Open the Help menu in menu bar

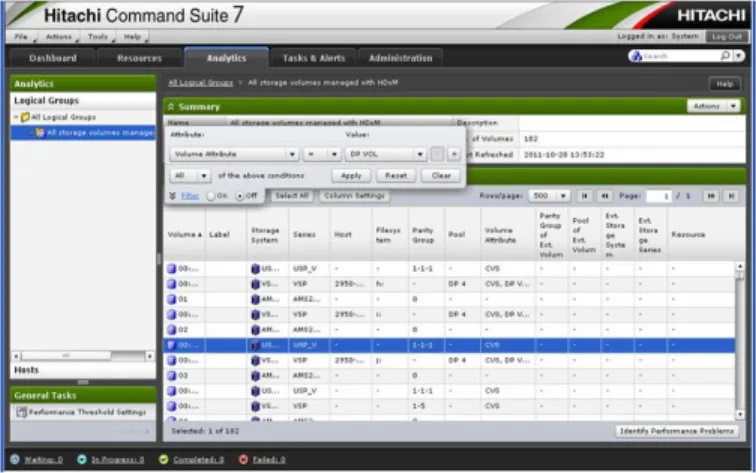click(x=132, y=37)
